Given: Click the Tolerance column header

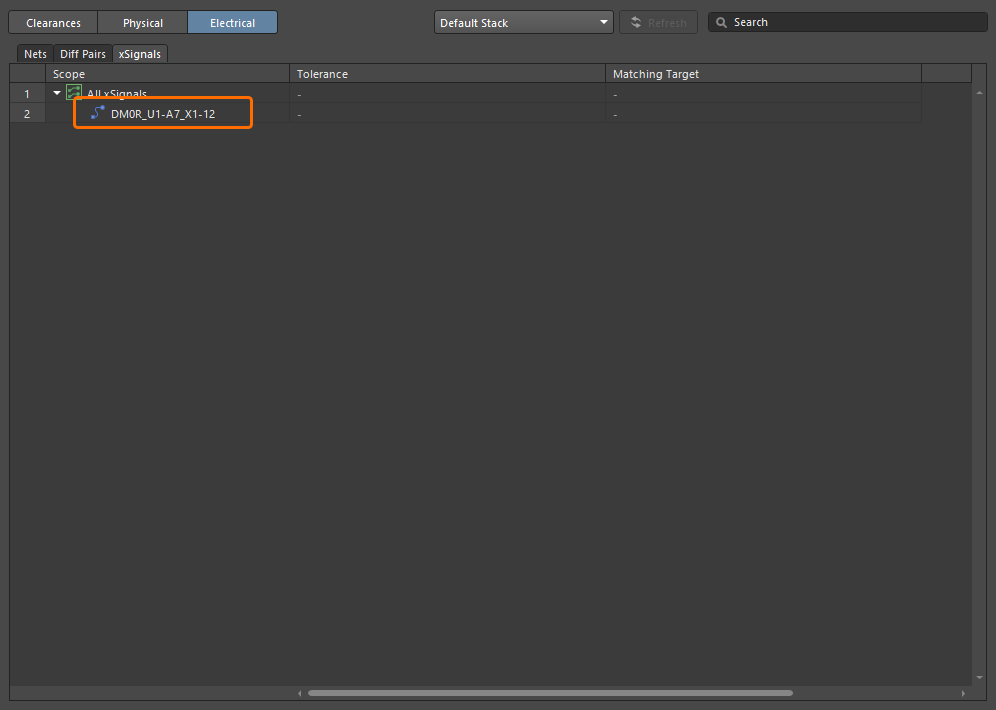Looking at the screenshot, I should tap(447, 74).
